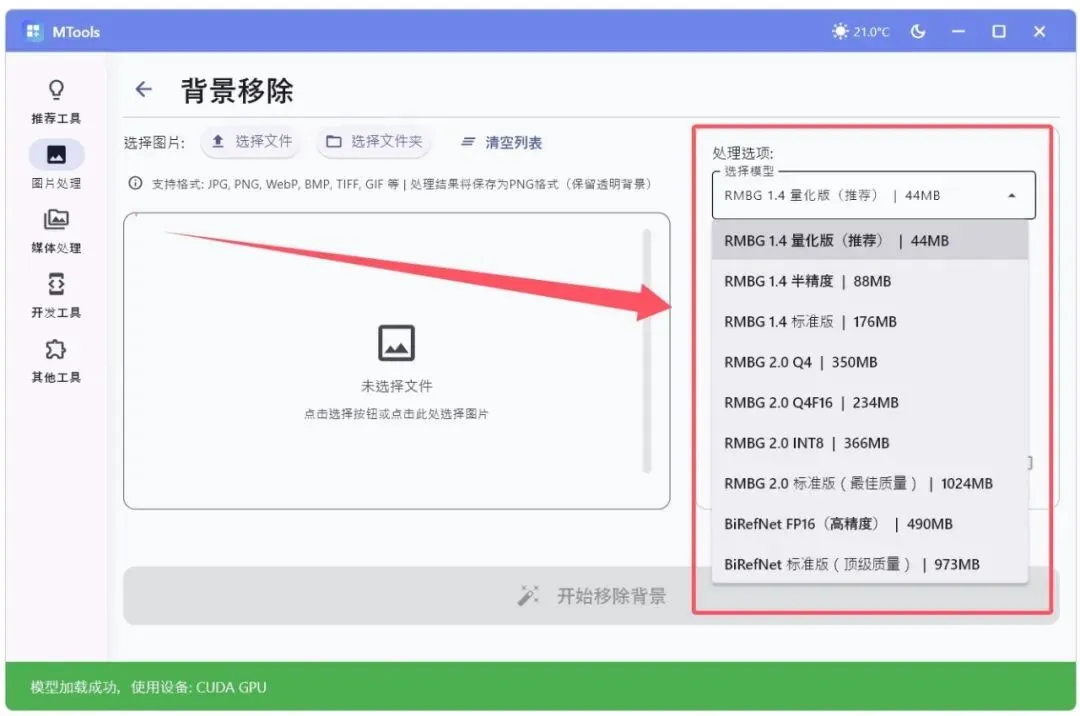
Task: Open the 其他工具 puzzle section
Action: coord(56,361)
